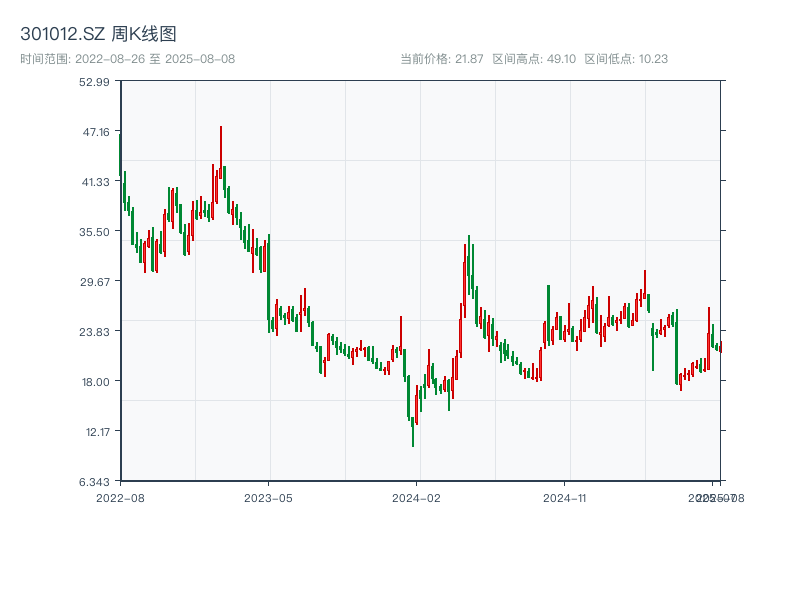Click the lowest green candle near 2024-02

point(413,432)
